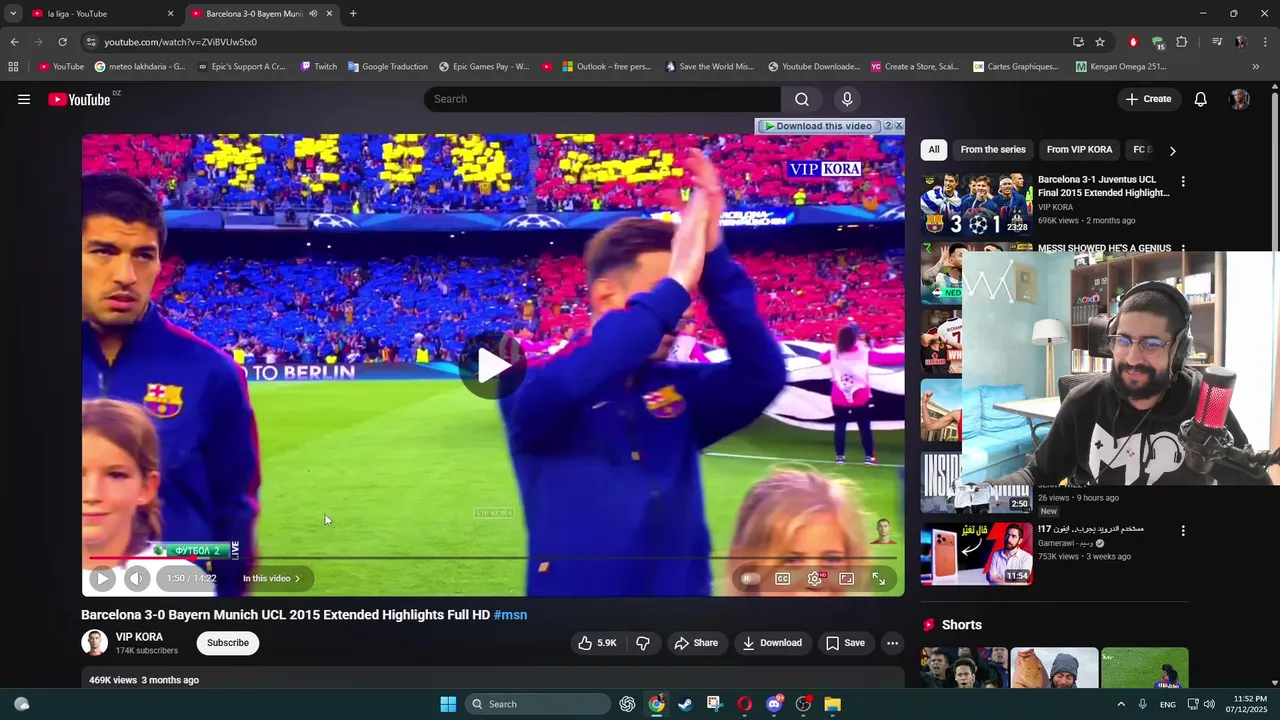
Task: Save the video to a playlist
Action: [x=845, y=643]
